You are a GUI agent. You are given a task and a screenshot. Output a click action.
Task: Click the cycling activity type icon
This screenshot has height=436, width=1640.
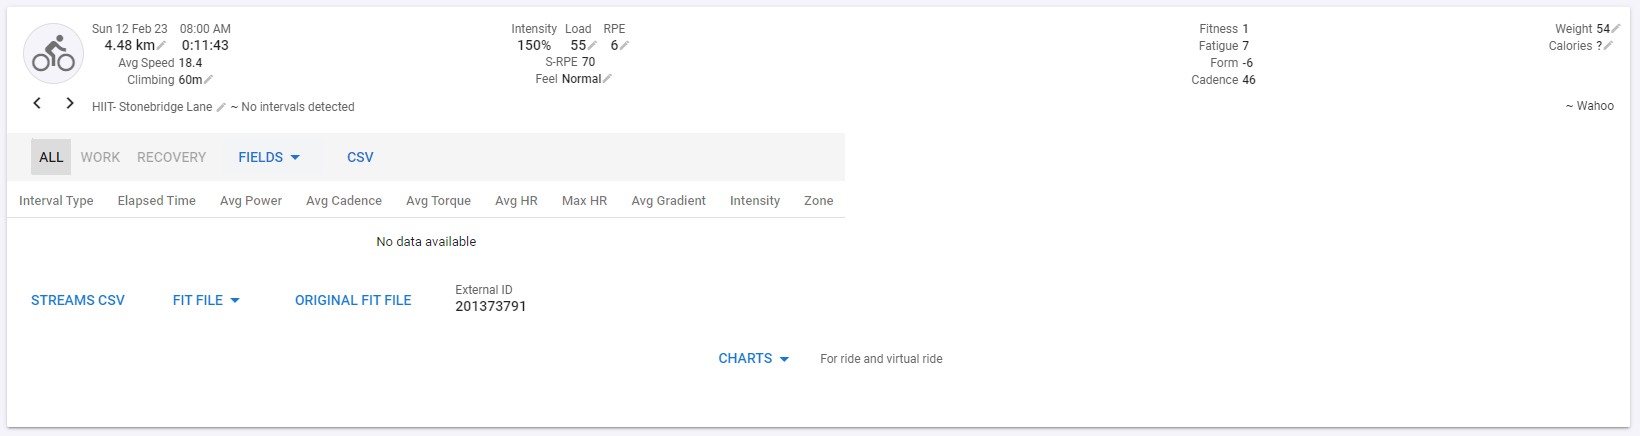[x=53, y=53]
